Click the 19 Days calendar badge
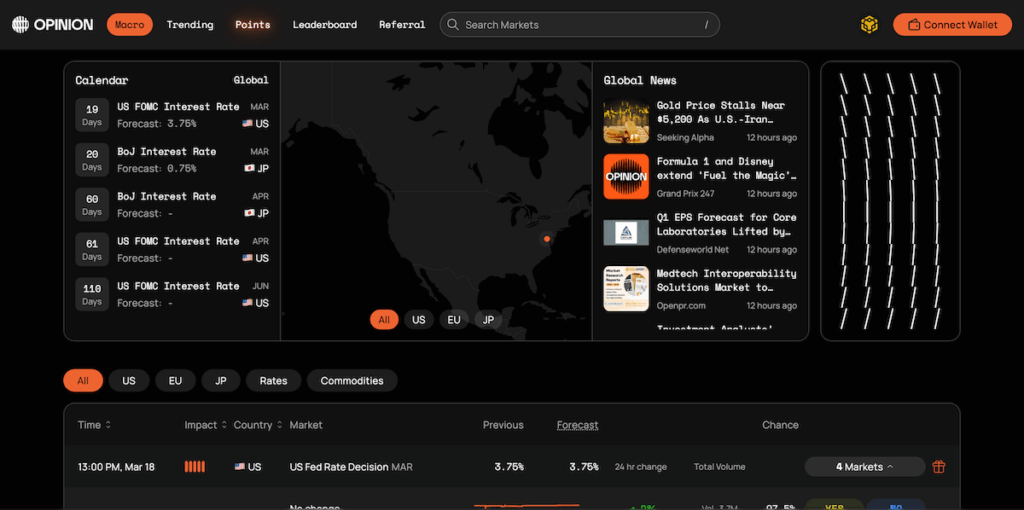The width and height of the screenshot is (1024, 510). [92, 115]
